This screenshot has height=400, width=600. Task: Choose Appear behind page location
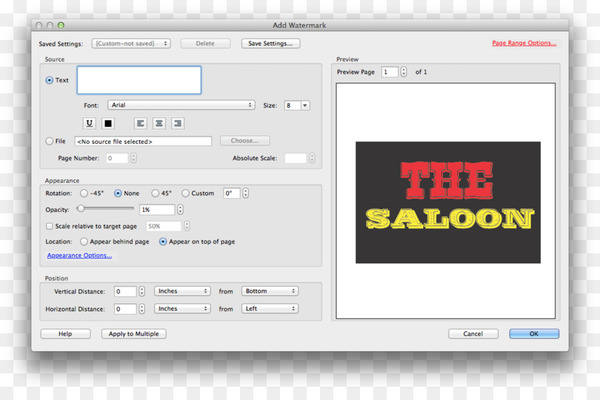[84, 242]
